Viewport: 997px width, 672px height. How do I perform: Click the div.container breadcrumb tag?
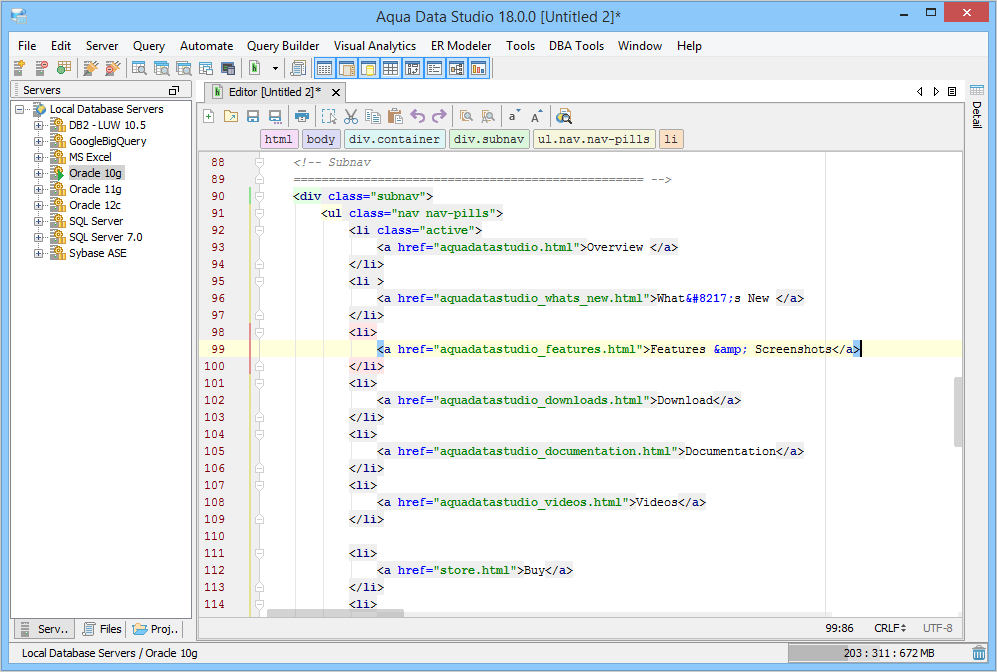point(394,139)
